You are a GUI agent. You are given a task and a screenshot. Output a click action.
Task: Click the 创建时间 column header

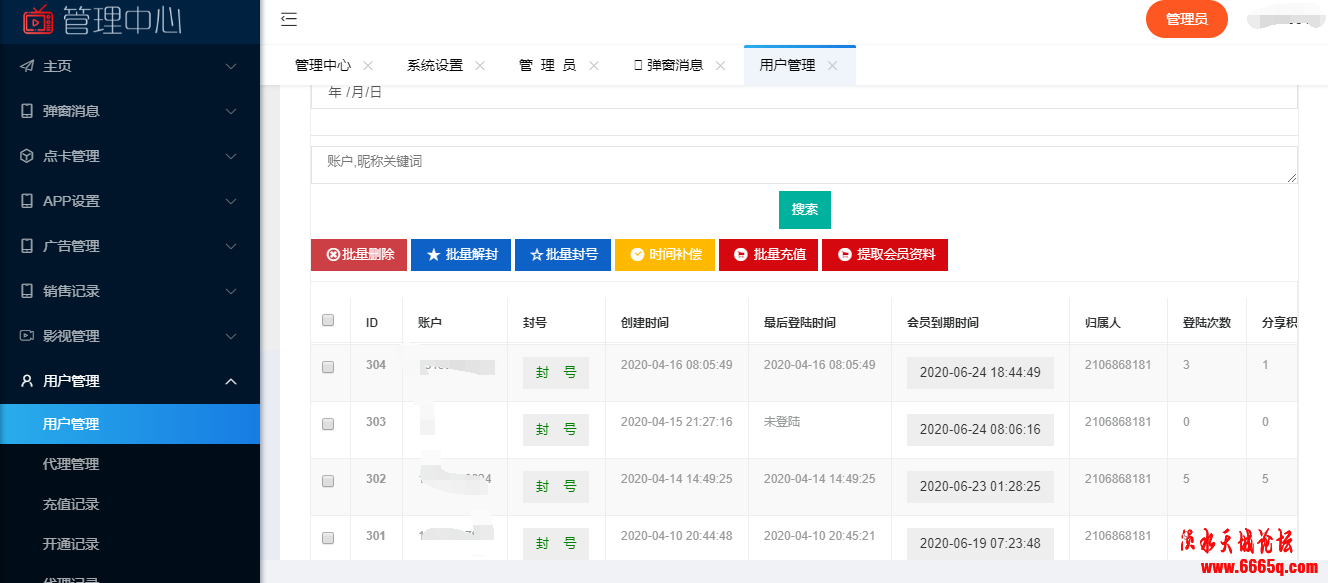pos(645,323)
